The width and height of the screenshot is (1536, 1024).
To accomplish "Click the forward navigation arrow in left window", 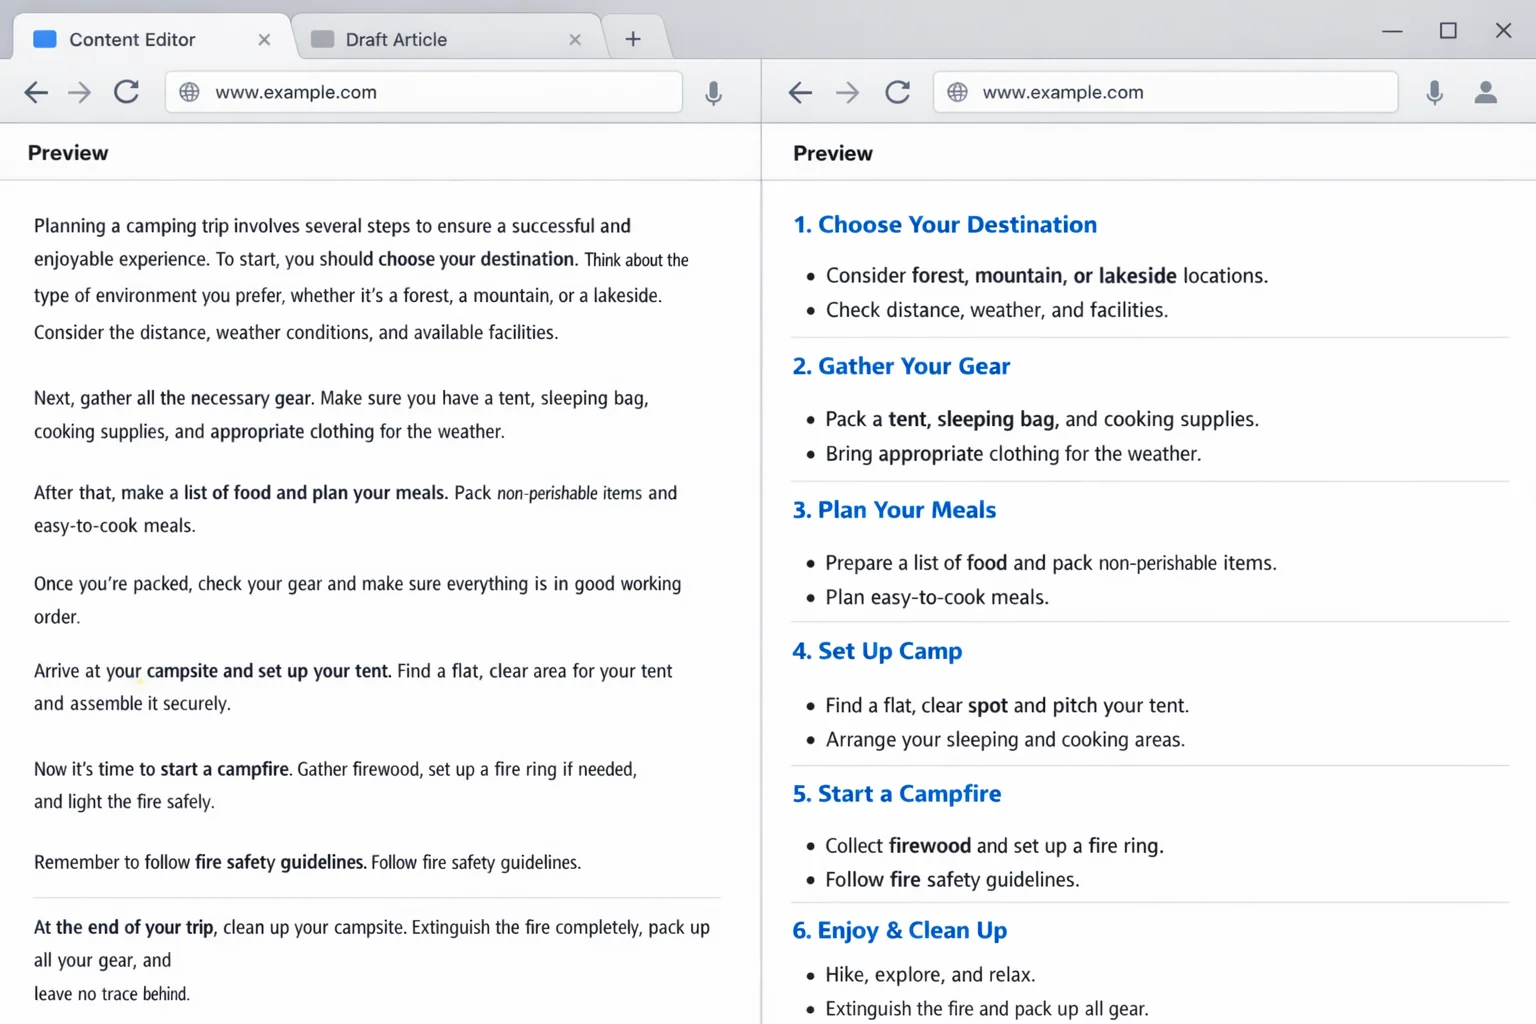I will [80, 92].
